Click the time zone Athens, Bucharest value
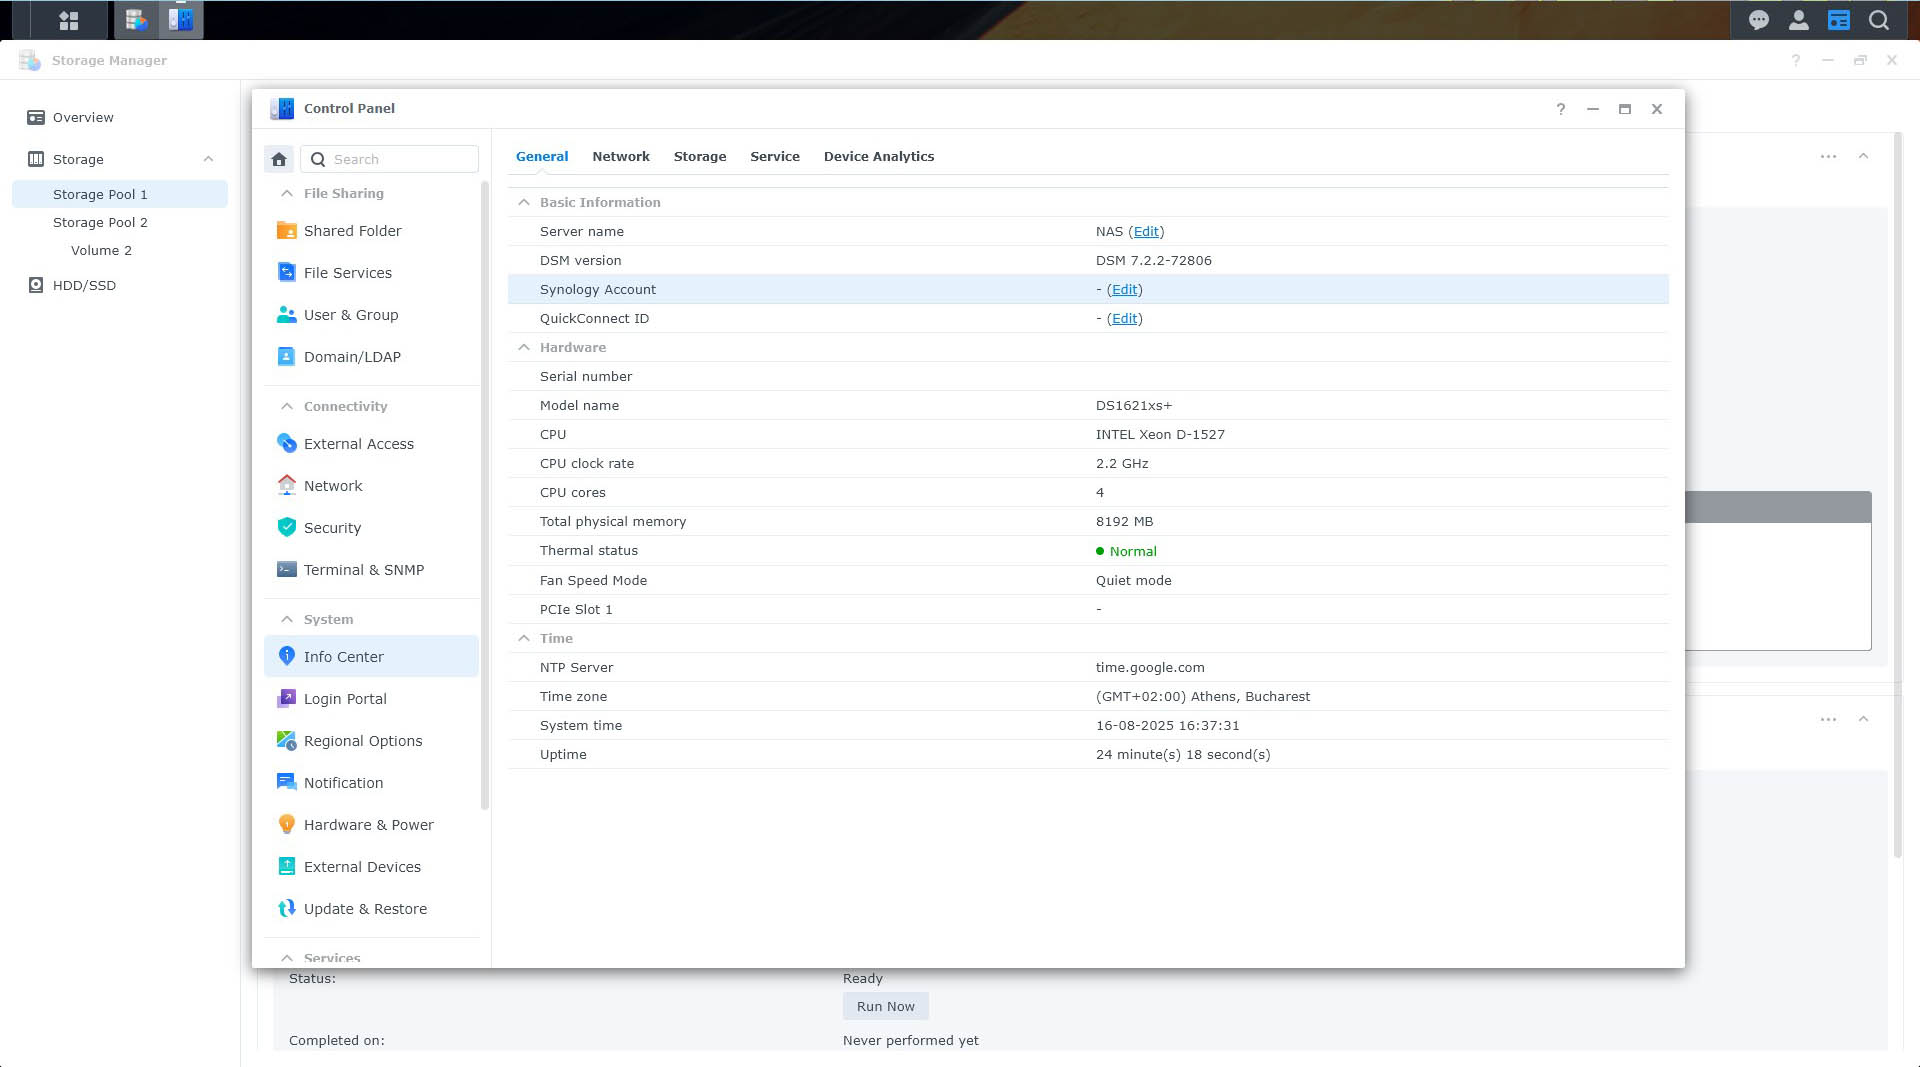The height and width of the screenshot is (1067, 1920). 1203,697
